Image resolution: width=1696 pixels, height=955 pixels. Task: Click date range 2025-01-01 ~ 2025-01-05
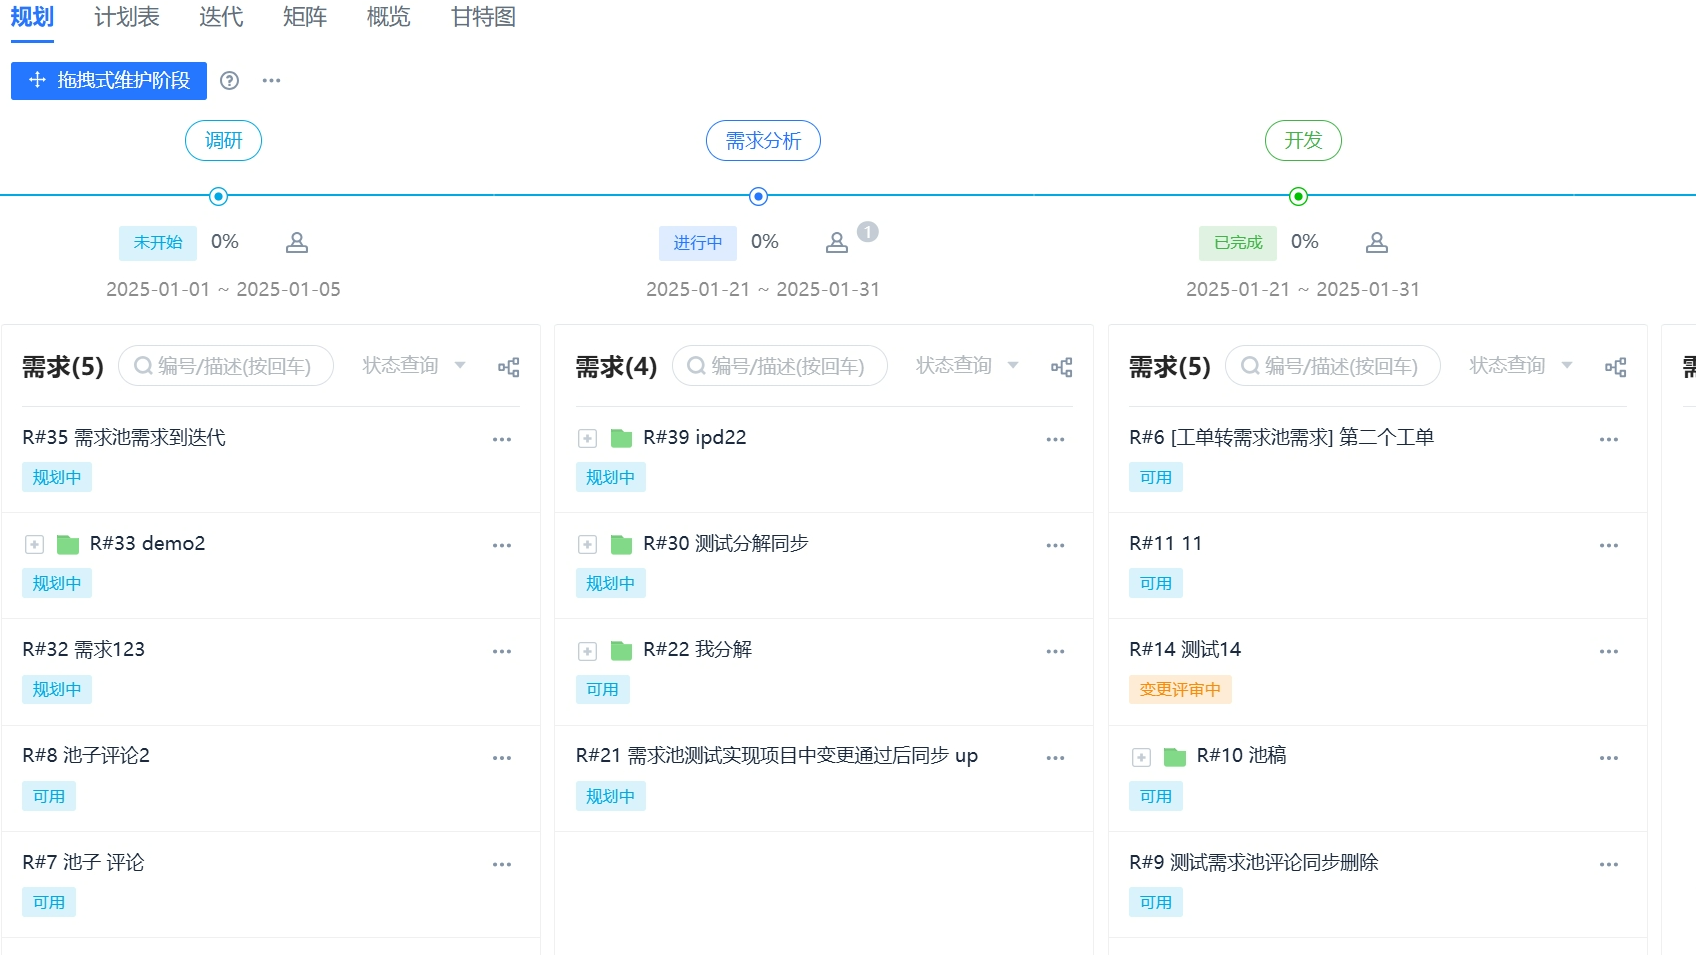tap(223, 290)
